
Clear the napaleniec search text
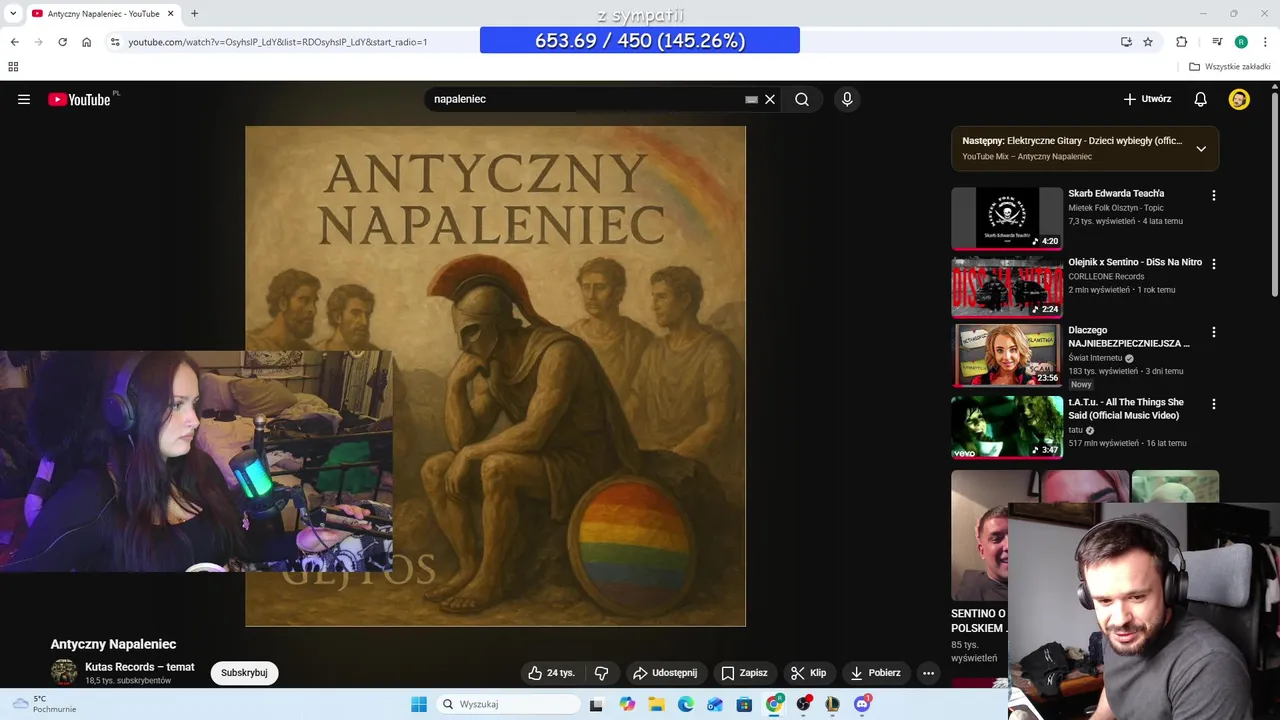point(770,99)
